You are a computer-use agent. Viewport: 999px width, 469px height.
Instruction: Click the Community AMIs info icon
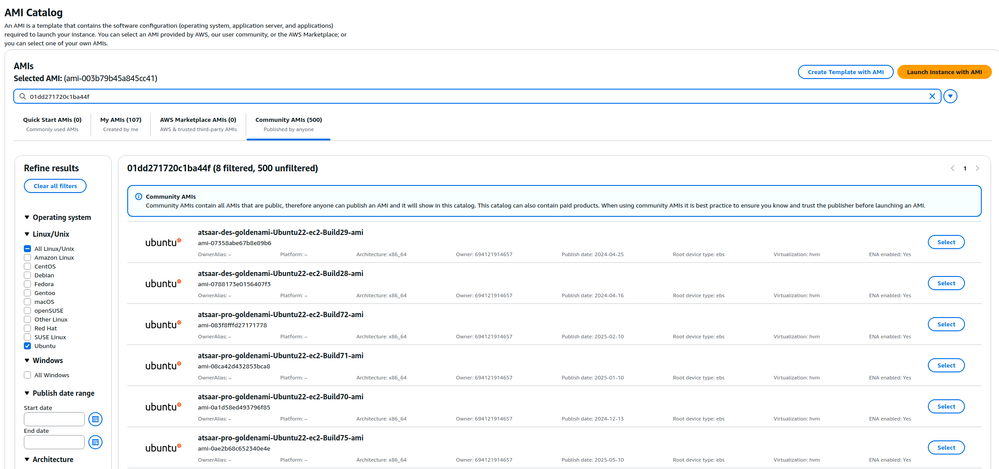pos(138,197)
